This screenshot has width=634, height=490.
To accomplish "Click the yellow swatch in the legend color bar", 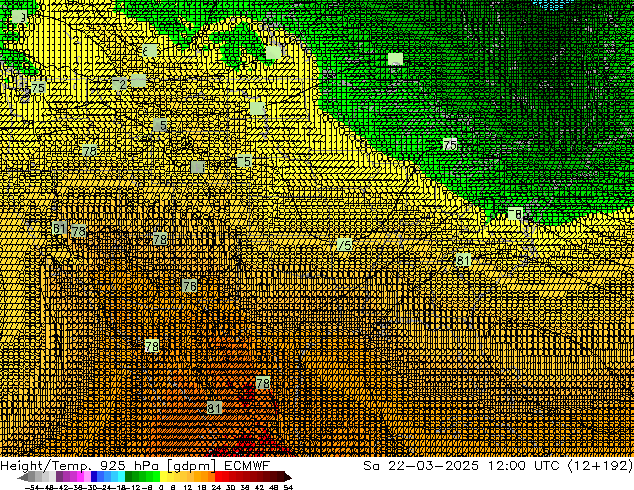I will (x=163, y=477).
